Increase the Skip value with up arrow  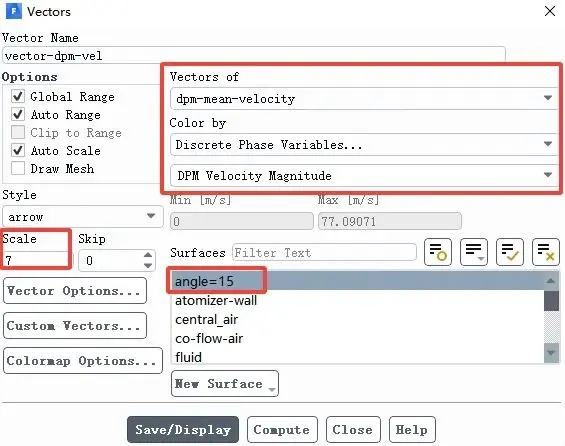148,255
